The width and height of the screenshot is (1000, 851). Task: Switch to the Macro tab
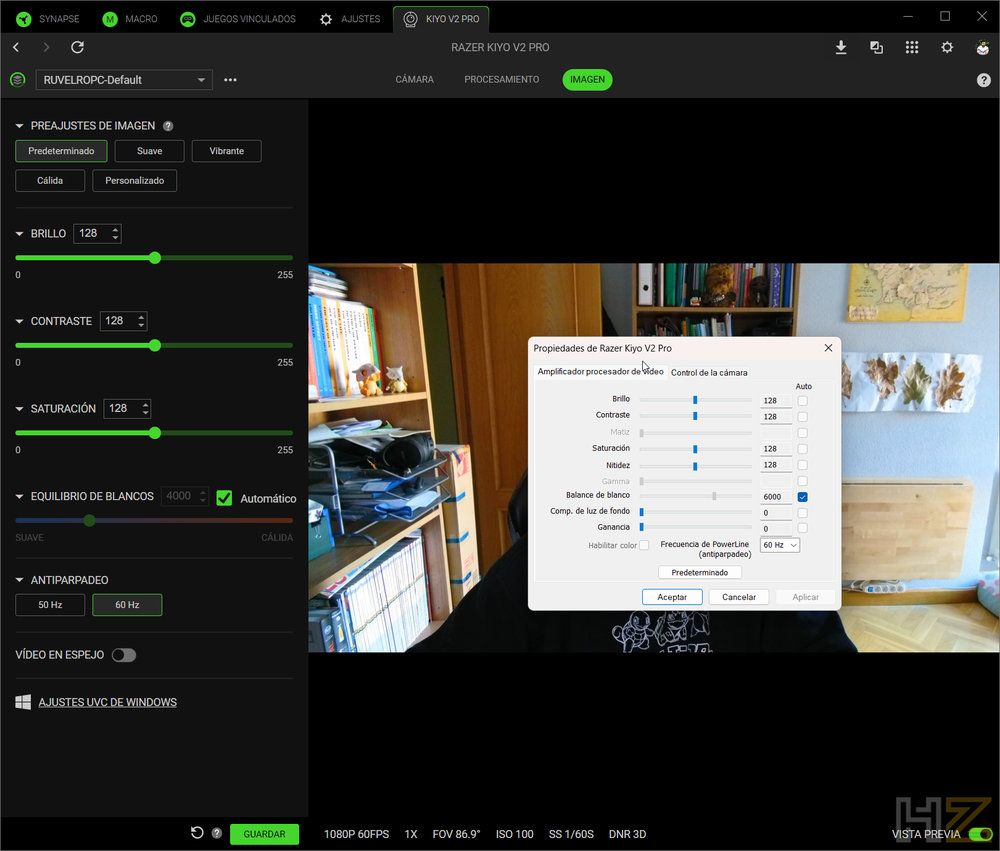(x=129, y=19)
